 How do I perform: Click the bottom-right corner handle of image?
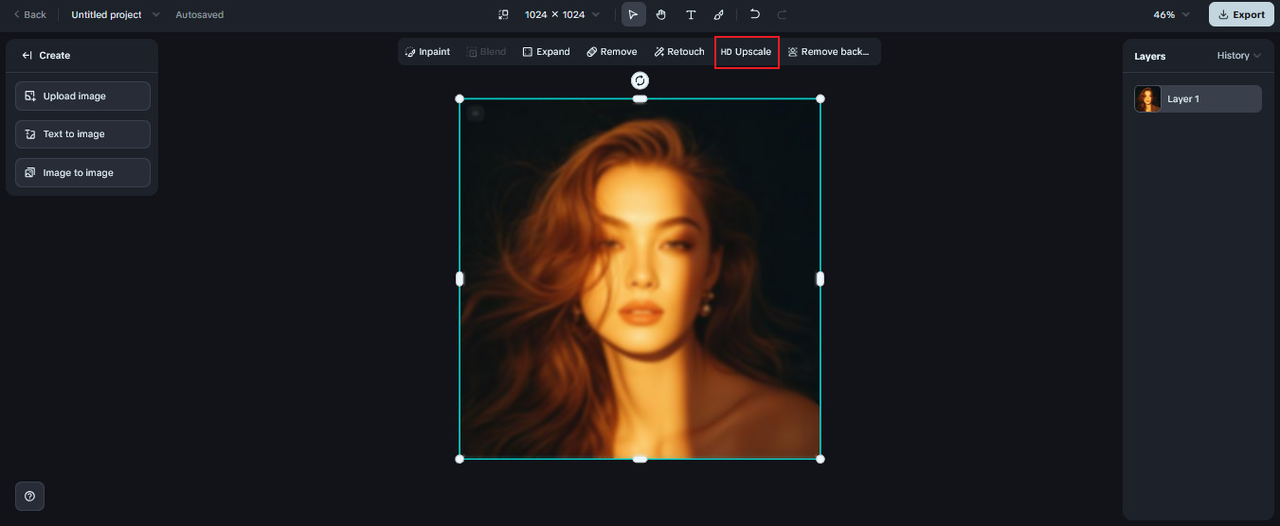(x=820, y=459)
